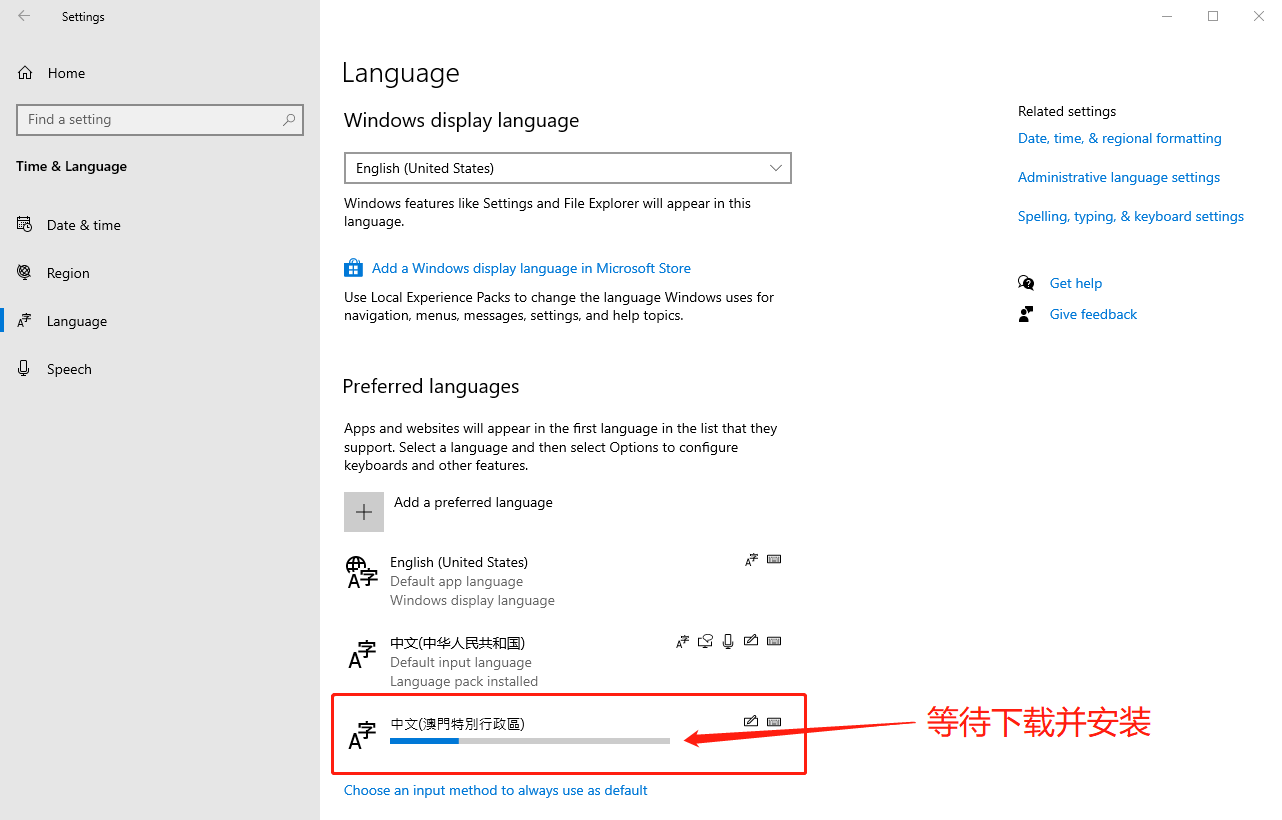Click the chevron of the display language combo box

coord(776,168)
